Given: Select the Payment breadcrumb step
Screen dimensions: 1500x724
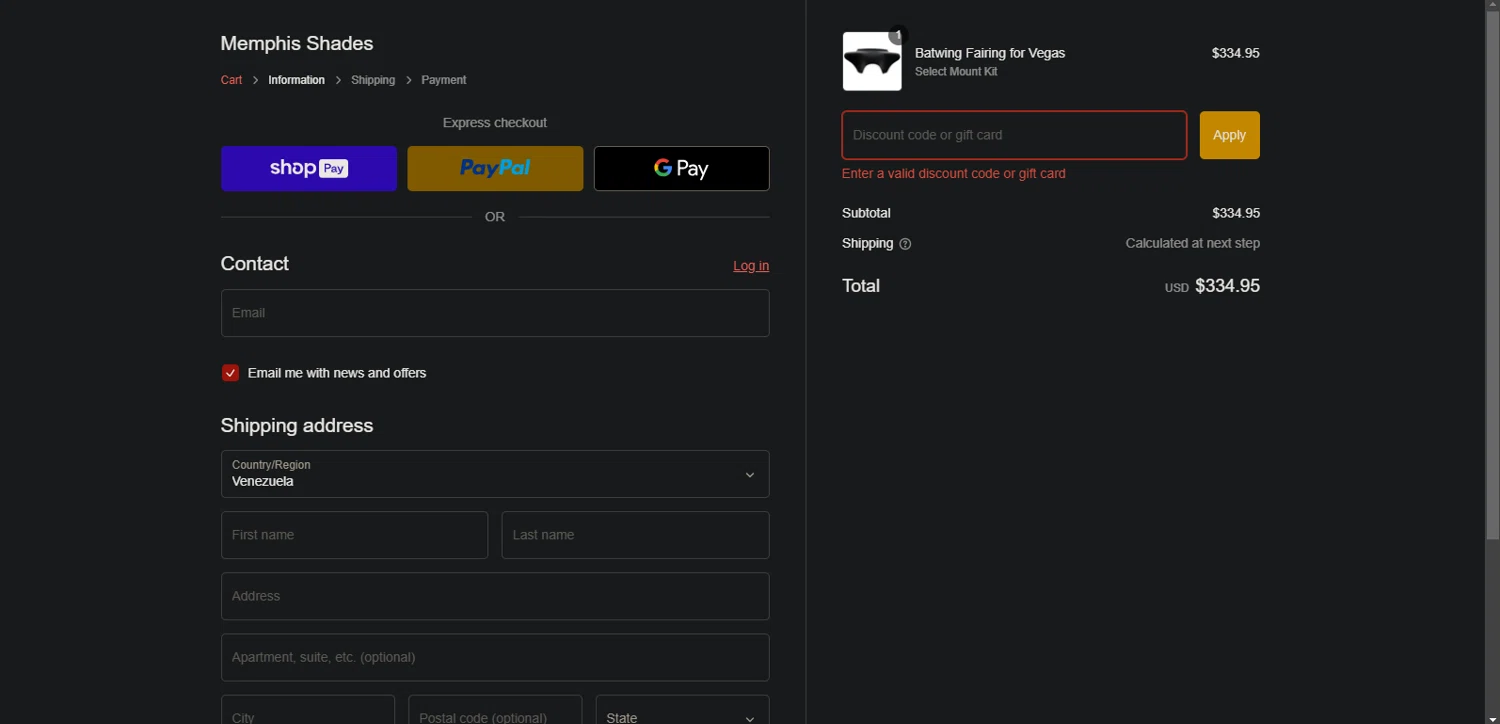Looking at the screenshot, I should pyautogui.click(x=444, y=80).
